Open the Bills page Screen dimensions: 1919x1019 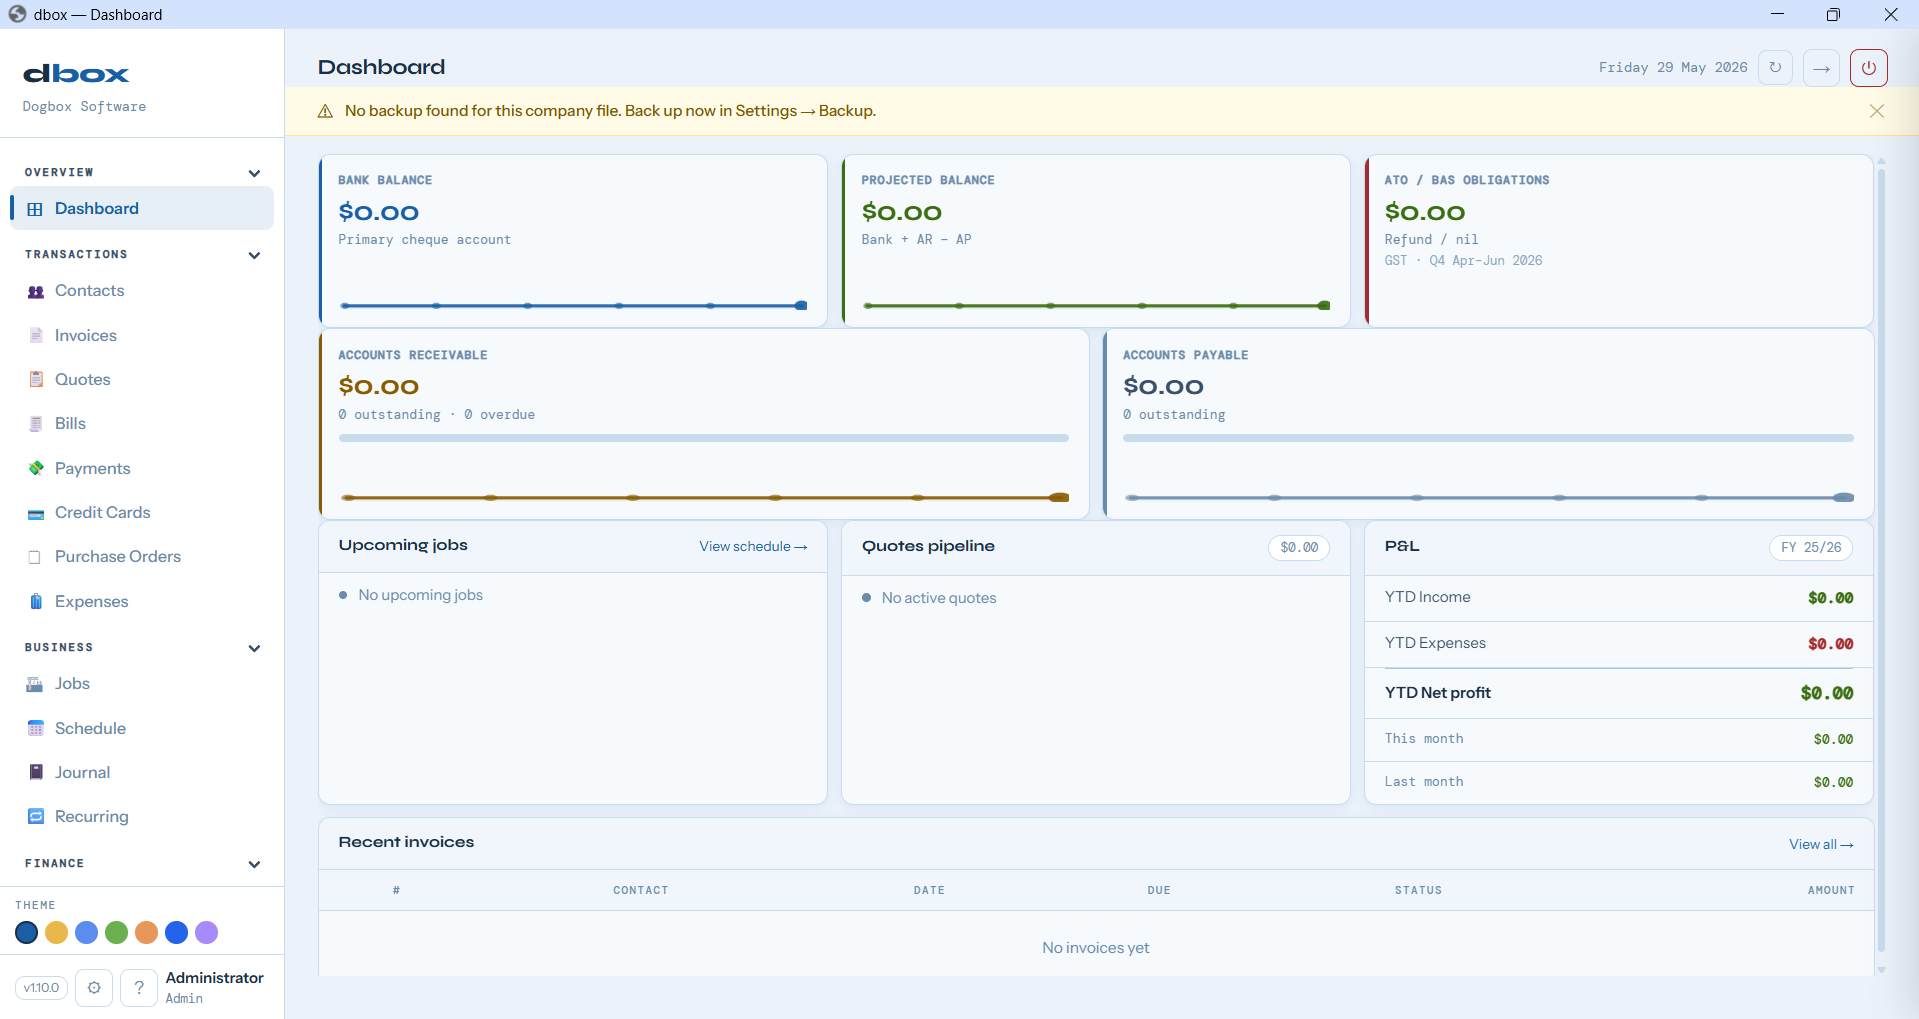[x=142, y=424]
